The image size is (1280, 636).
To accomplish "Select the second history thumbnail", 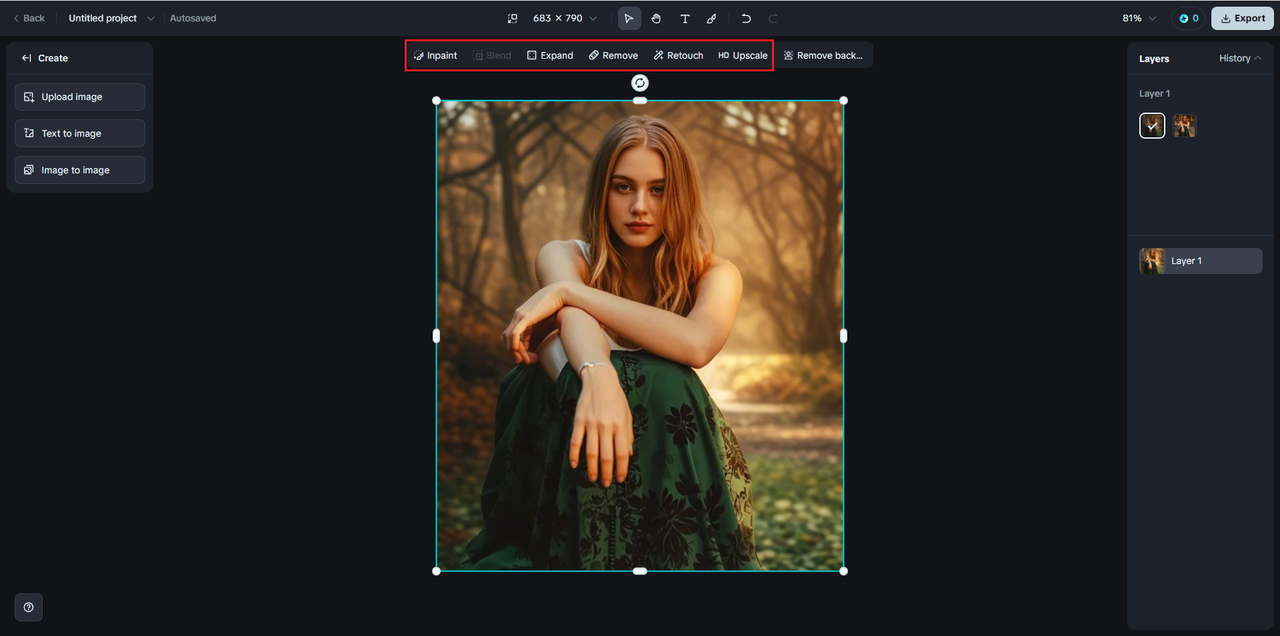I will [1185, 125].
